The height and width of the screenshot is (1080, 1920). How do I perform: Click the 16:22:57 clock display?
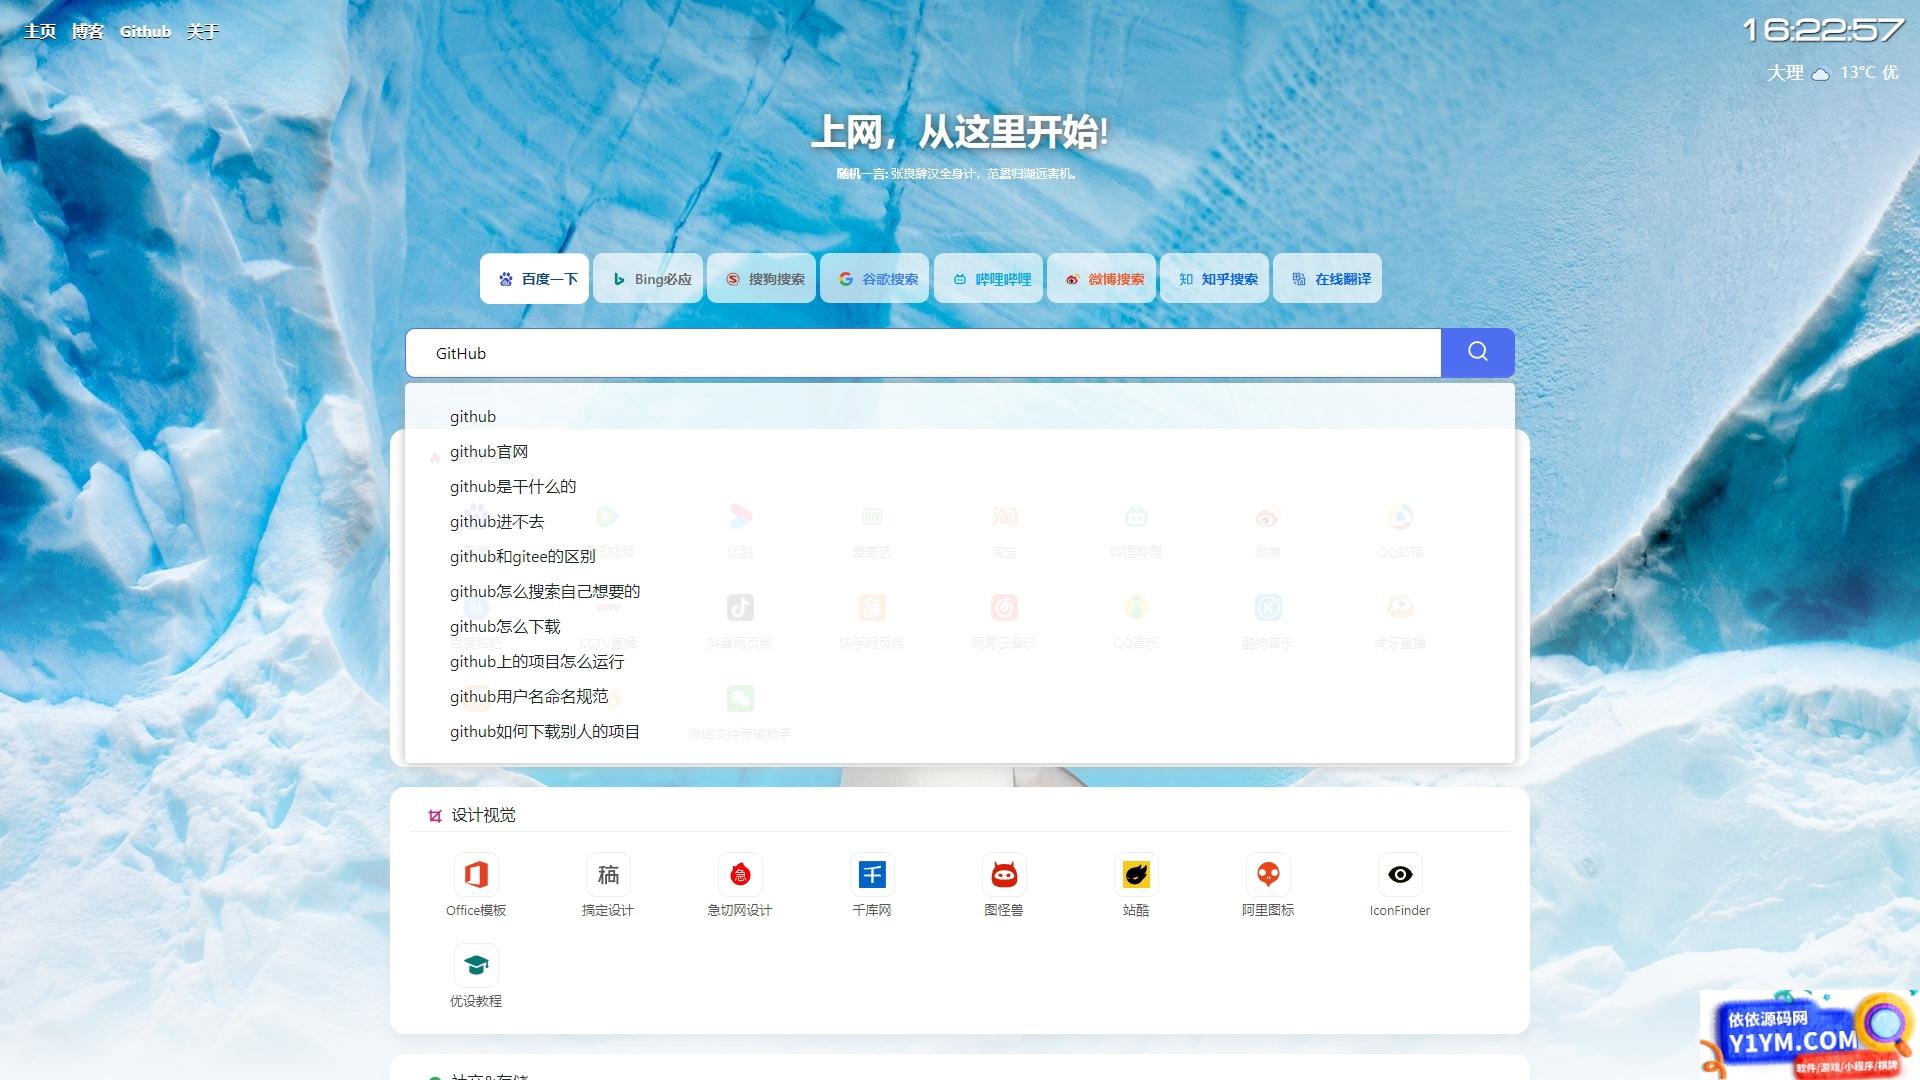click(x=1822, y=30)
